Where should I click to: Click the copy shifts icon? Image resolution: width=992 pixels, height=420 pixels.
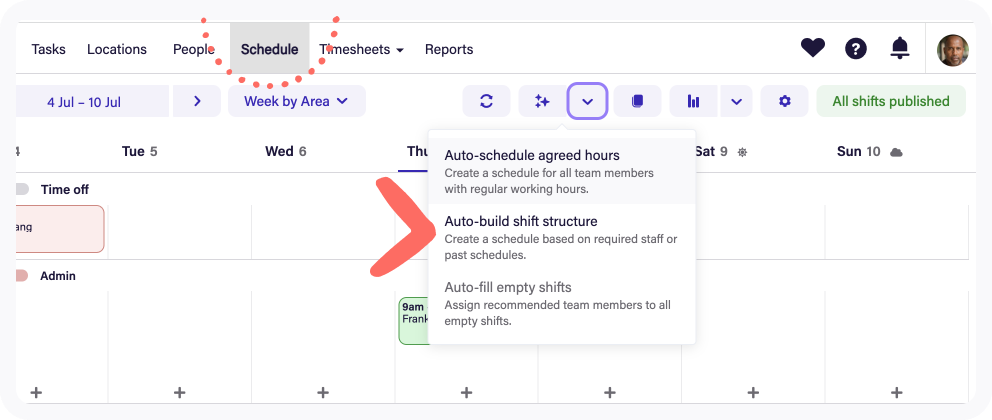637,101
